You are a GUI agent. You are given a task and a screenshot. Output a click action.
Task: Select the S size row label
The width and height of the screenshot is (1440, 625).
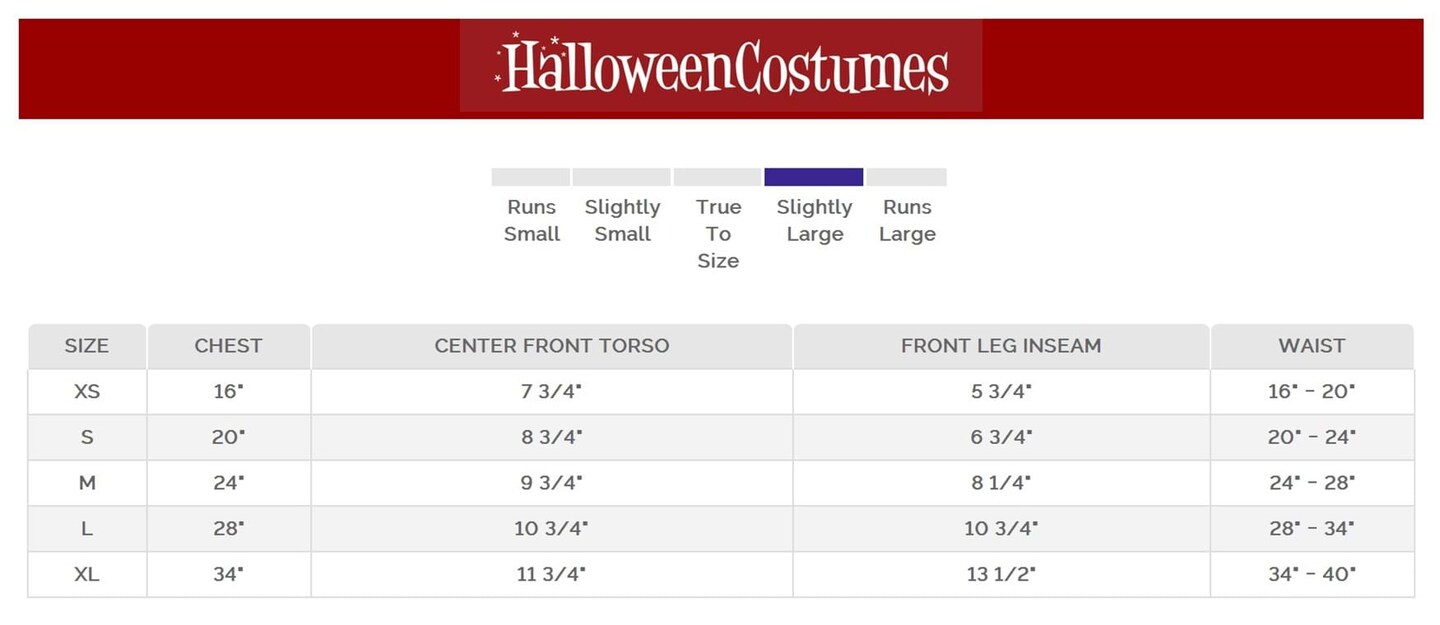coord(87,437)
